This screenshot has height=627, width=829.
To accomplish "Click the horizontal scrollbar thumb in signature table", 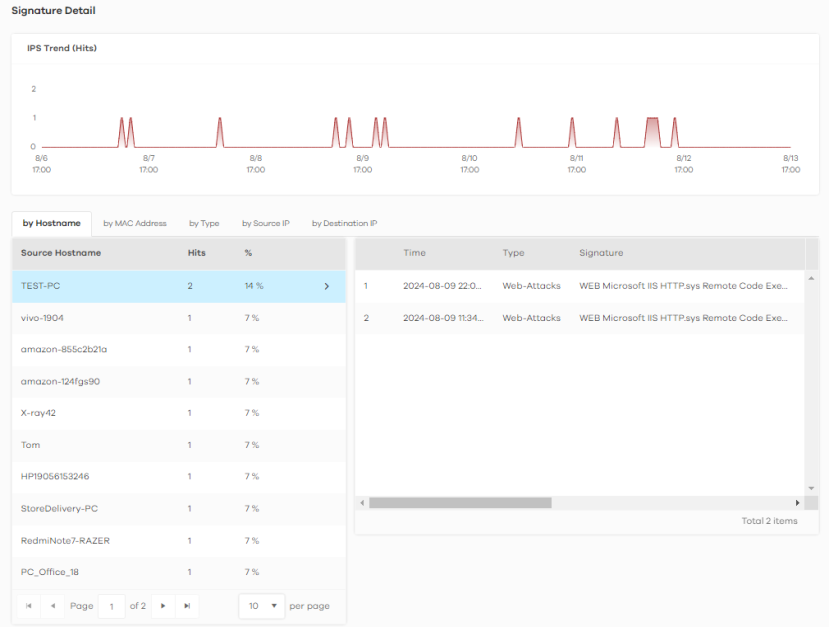I will pos(460,503).
